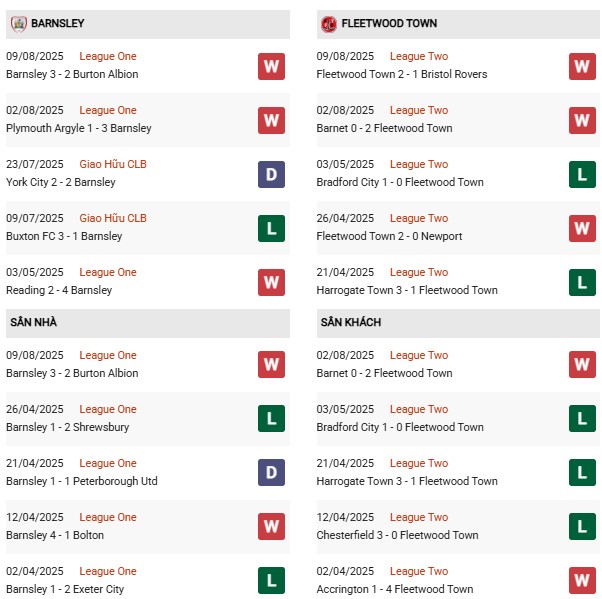
Task: Click L badge for Buxton FC 3-1 Barnsley
Action: pyautogui.click(x=271, y=228)
